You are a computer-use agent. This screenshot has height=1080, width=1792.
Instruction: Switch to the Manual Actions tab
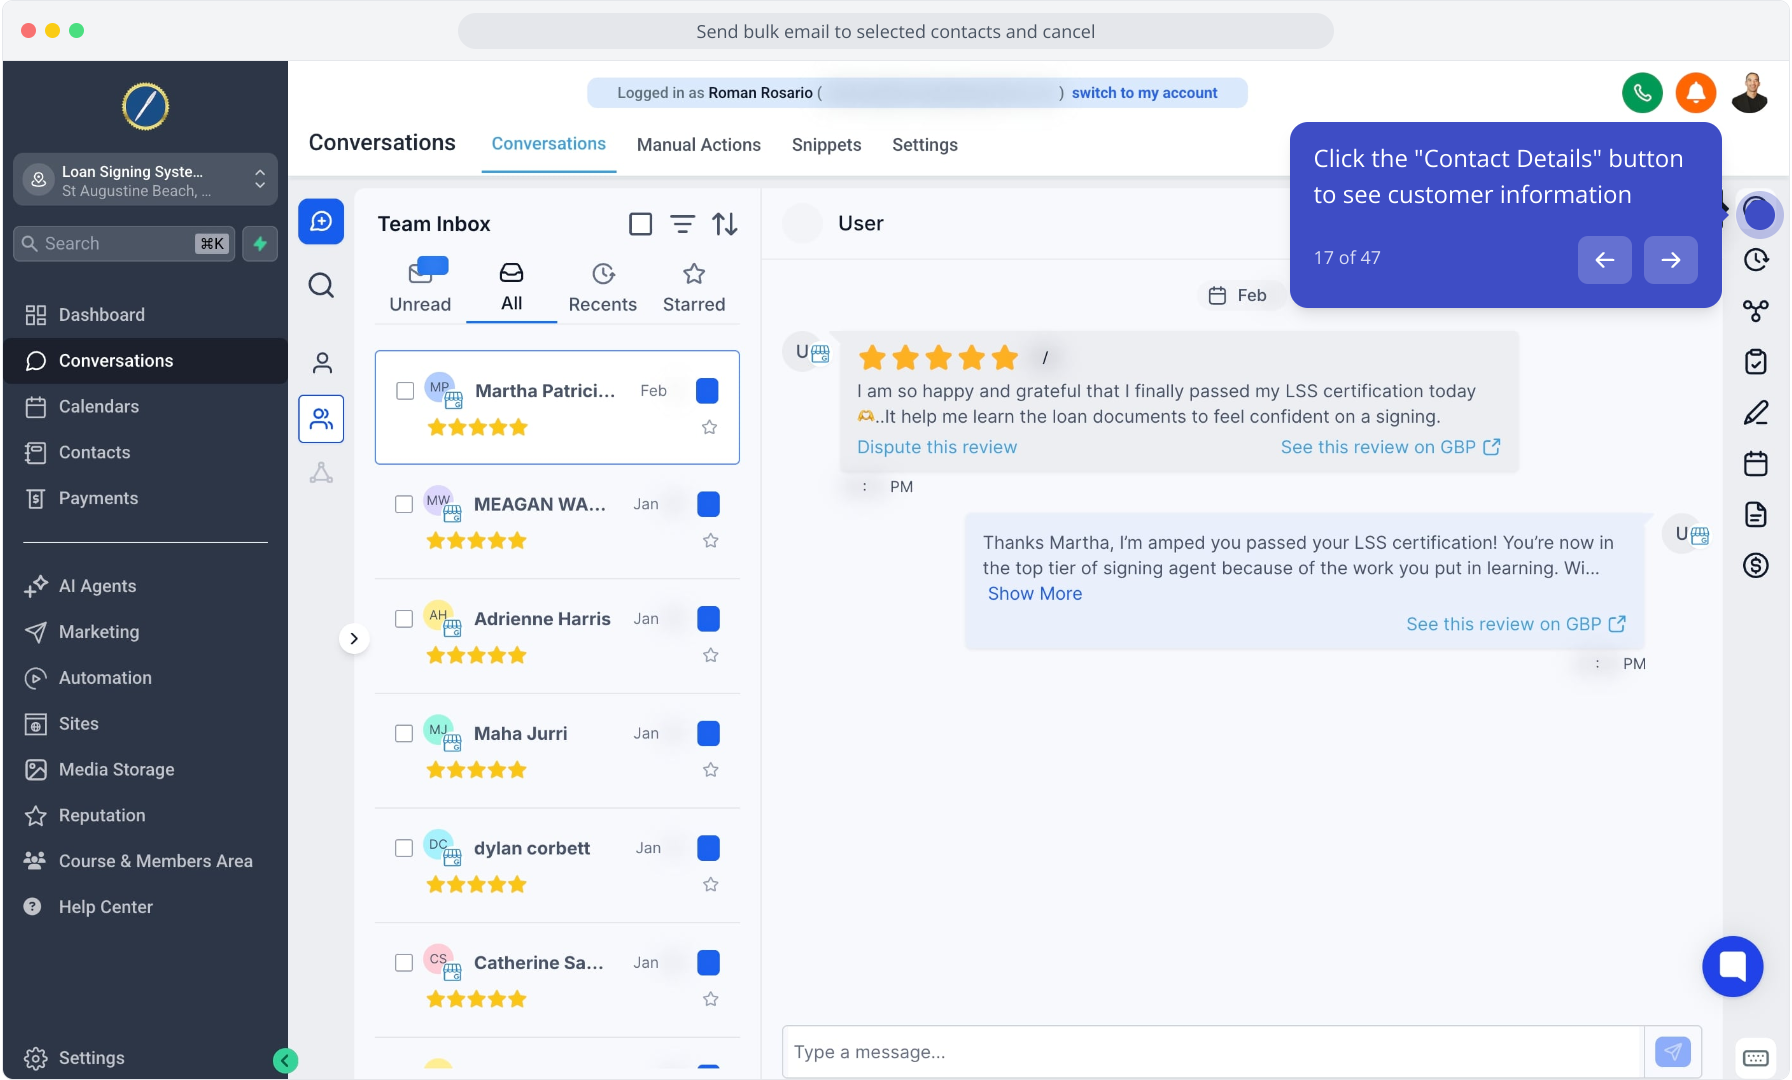click(698, 145)
